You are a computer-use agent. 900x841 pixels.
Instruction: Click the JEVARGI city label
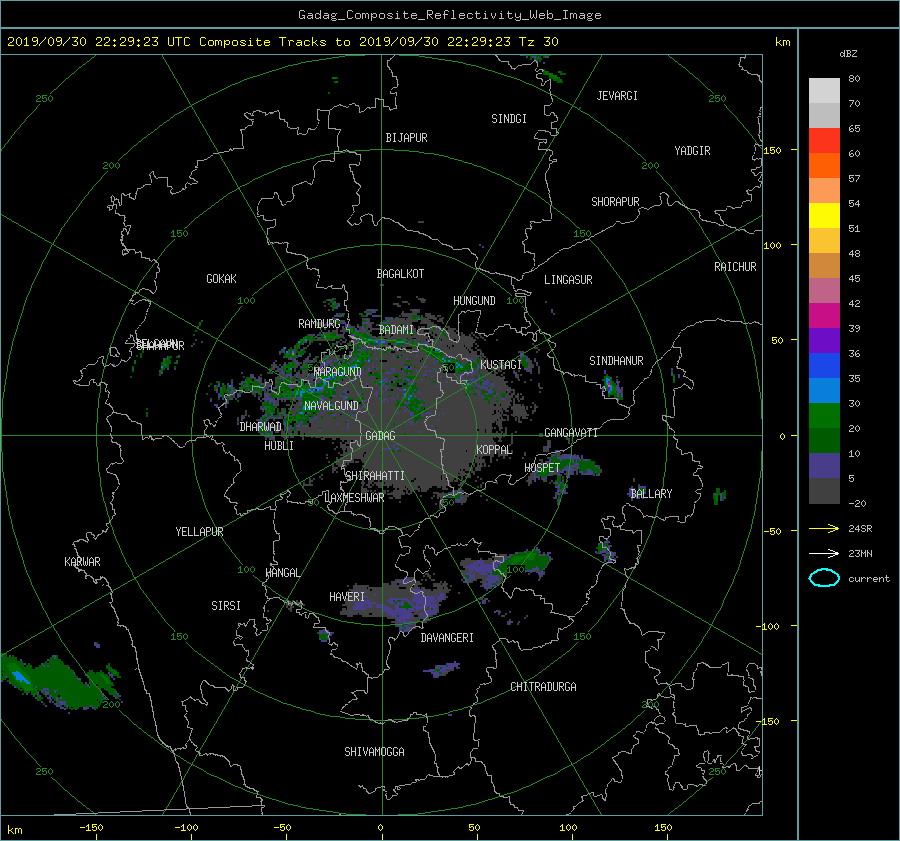[617, 95]
